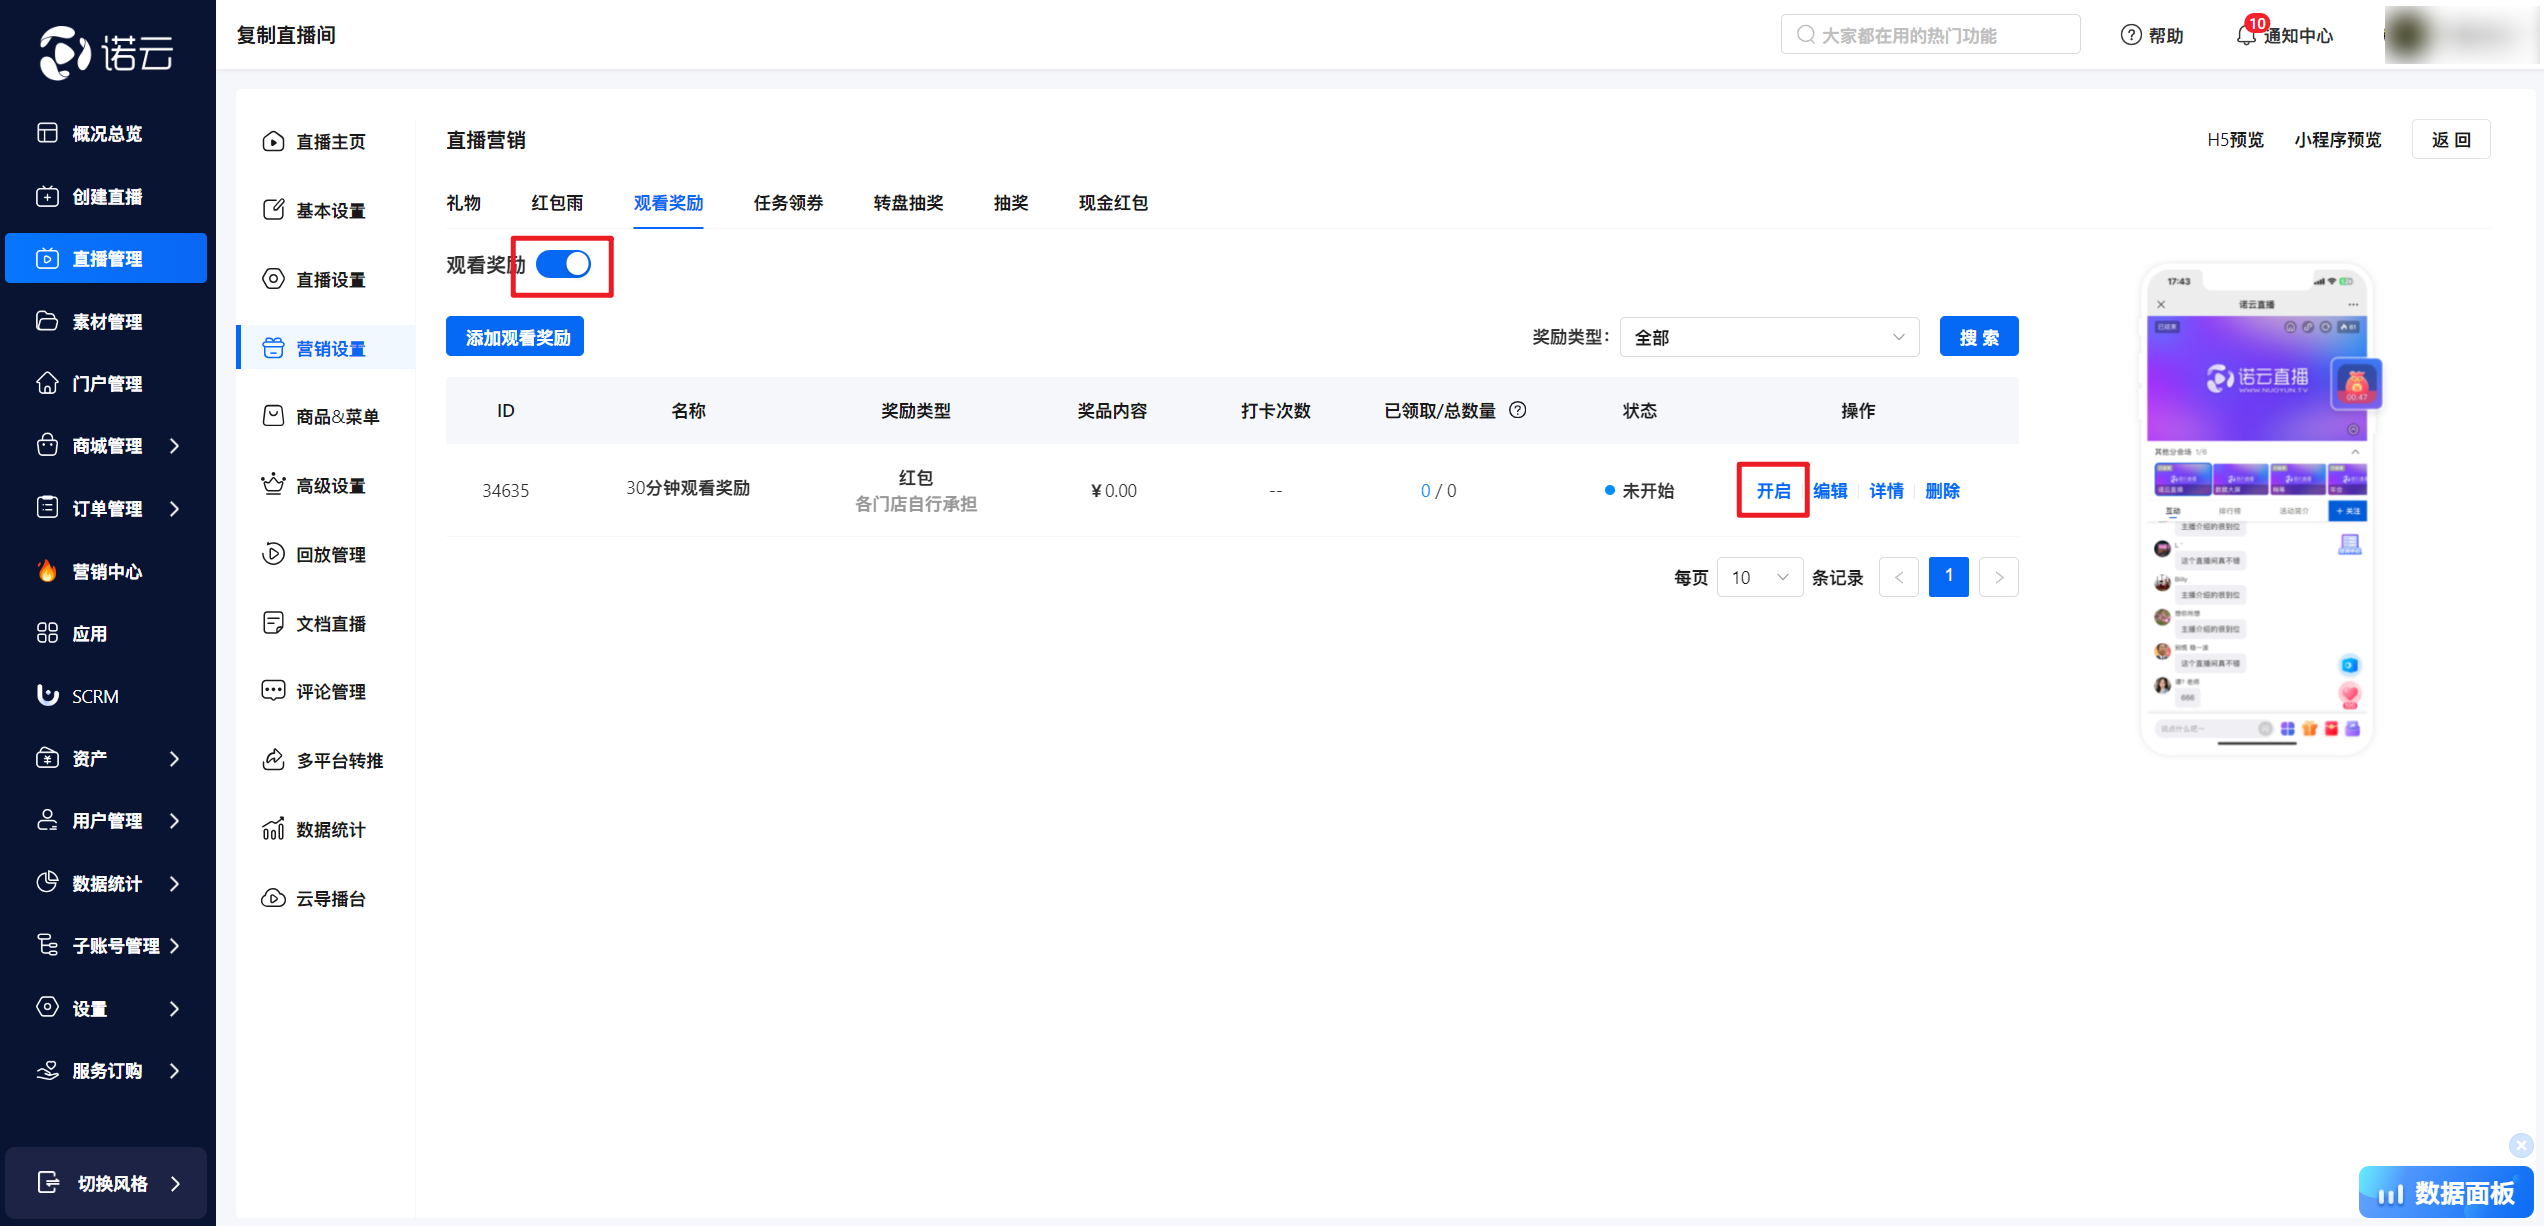Switch to the 红包雨 tab
Viewport: 2544px width, 1226px height.
click(557, 203)
